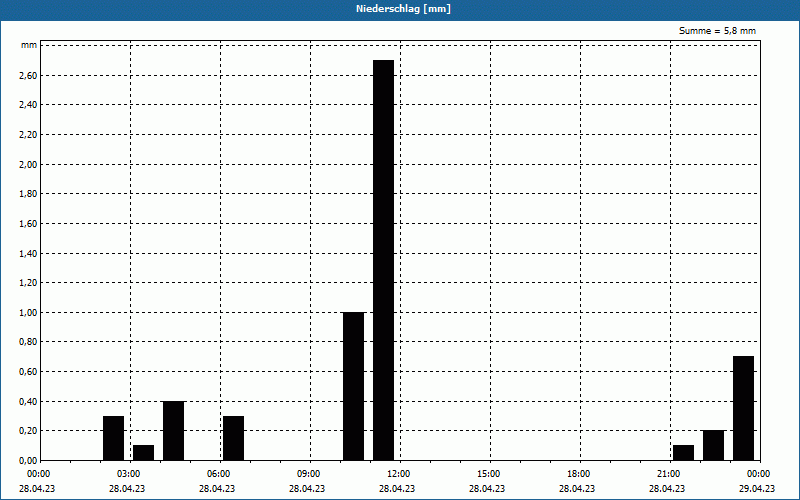800x500 pixels.
Task: Select the 28.04.23 date under 15:00
Action: coord(487,488)
